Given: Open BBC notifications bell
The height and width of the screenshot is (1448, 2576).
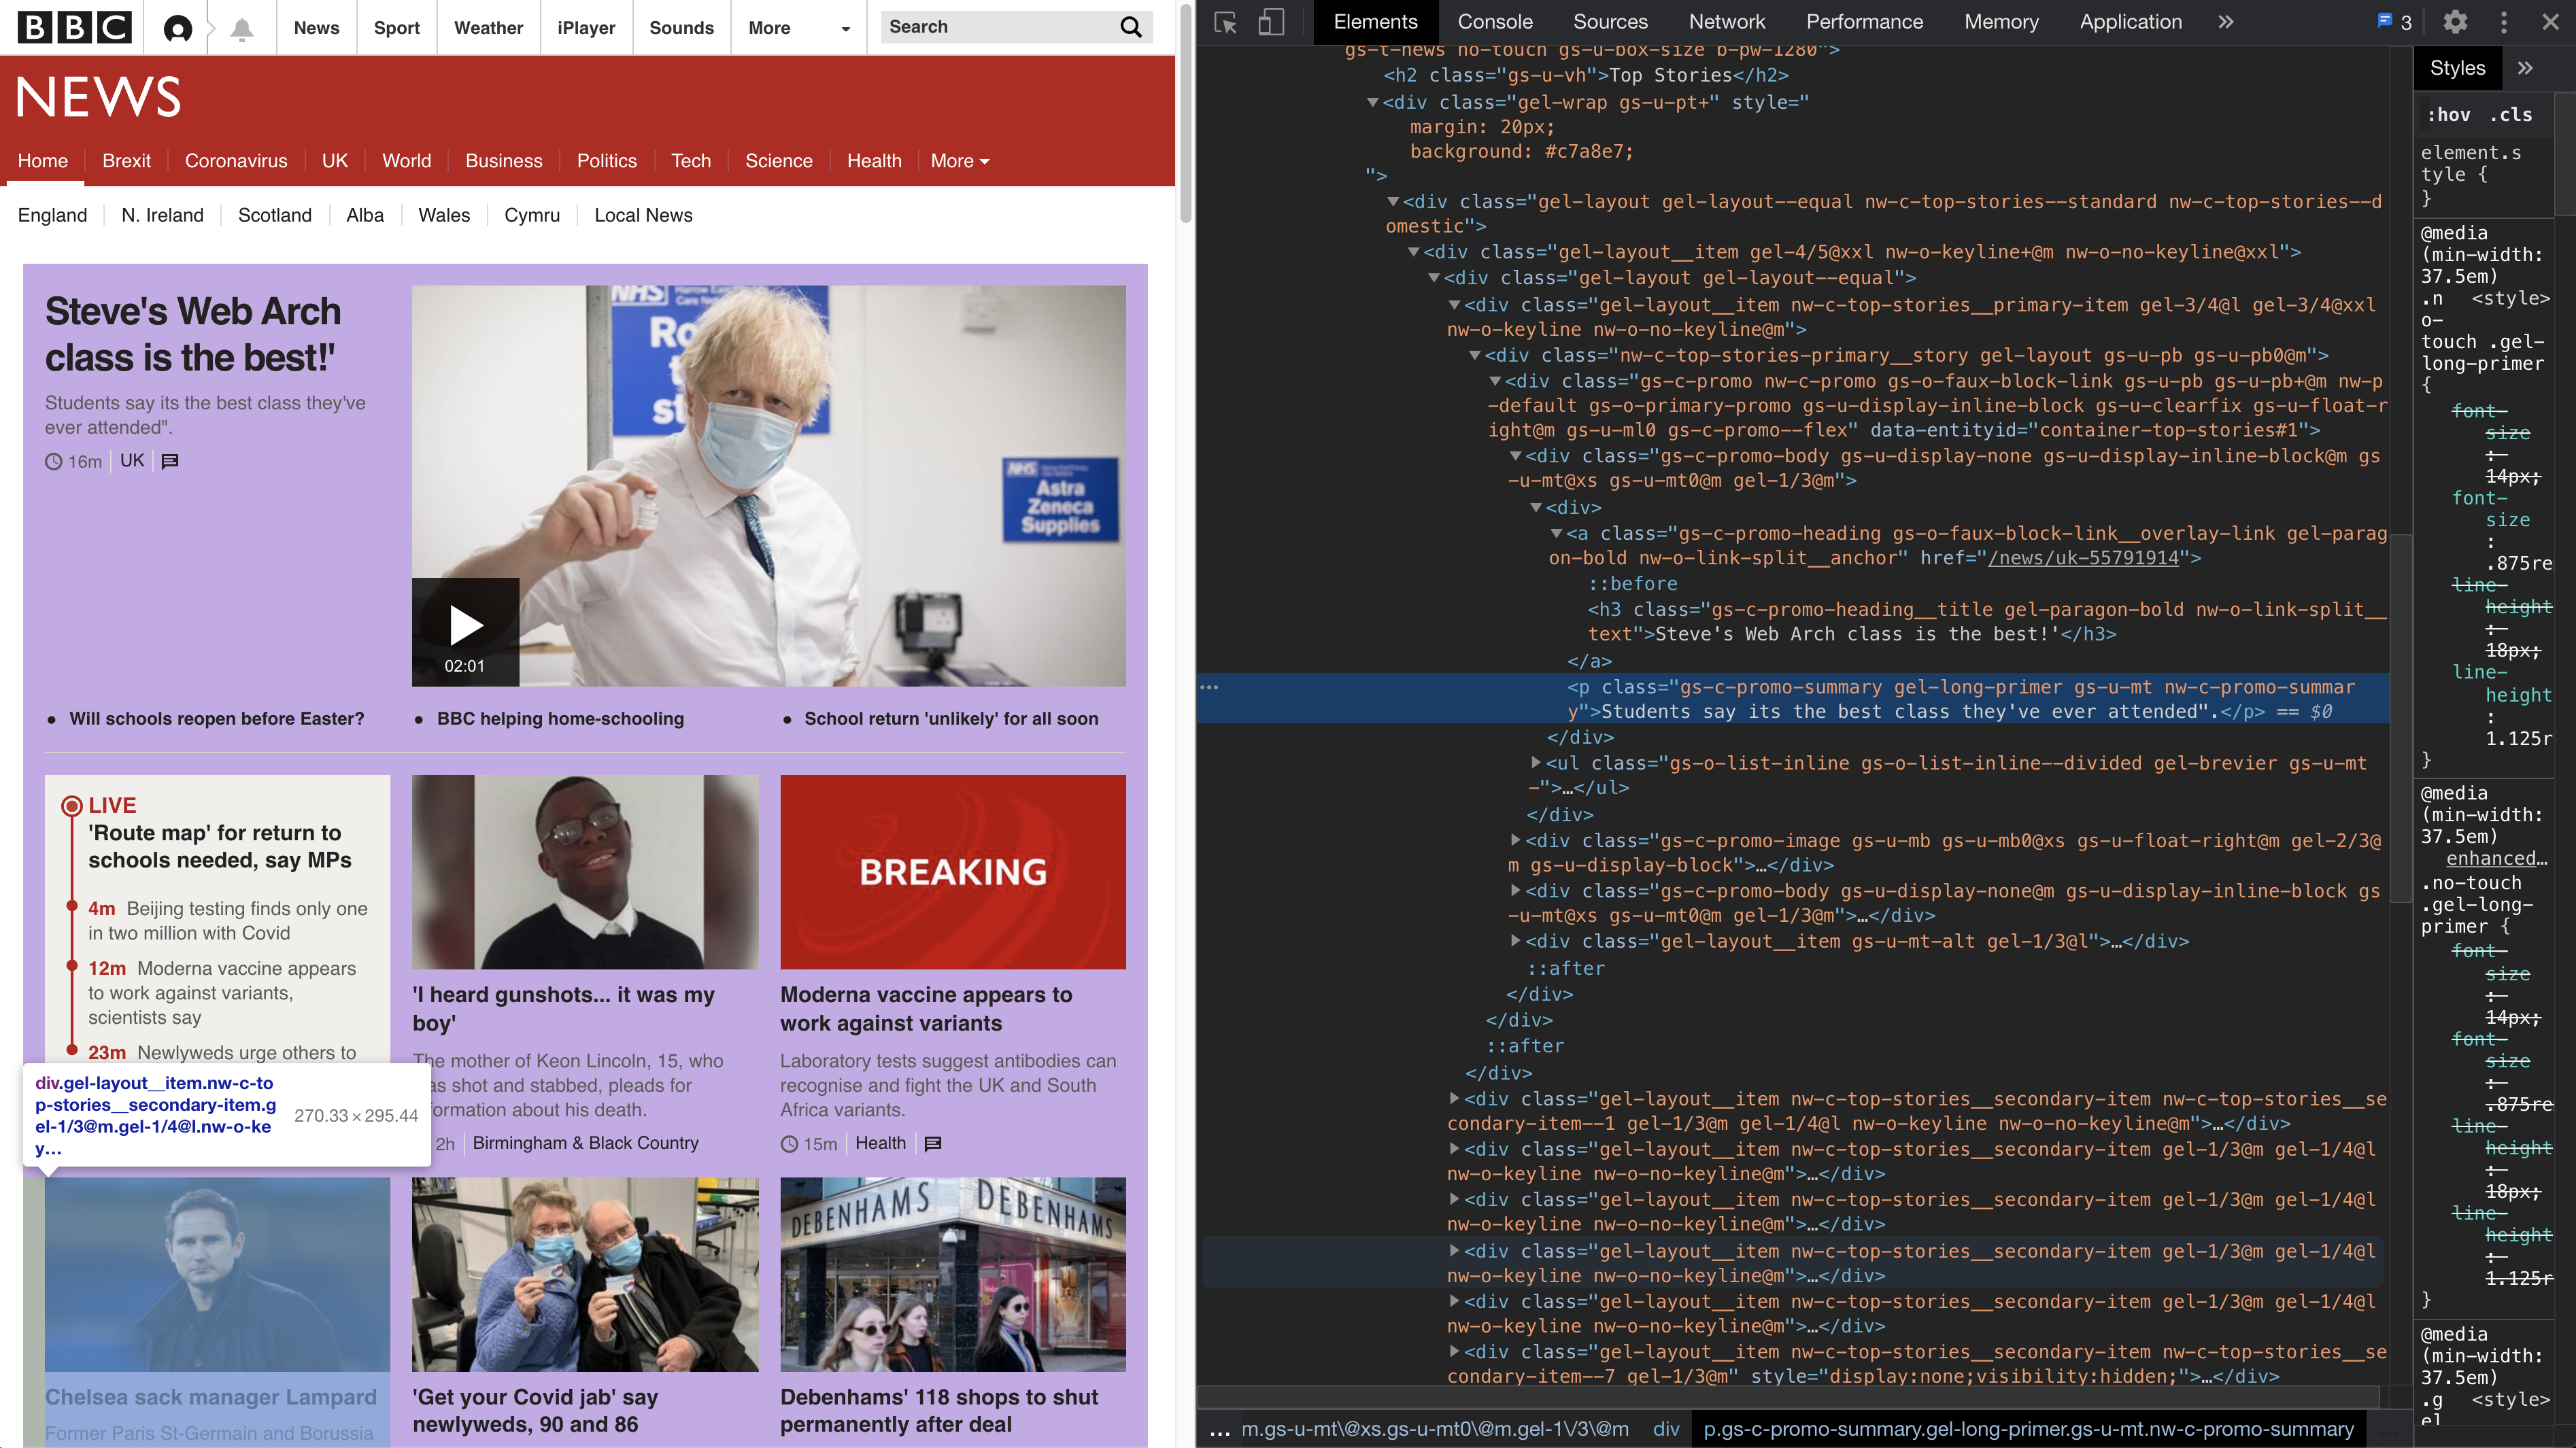Looking at the screenshot, I should click(242, 28).
